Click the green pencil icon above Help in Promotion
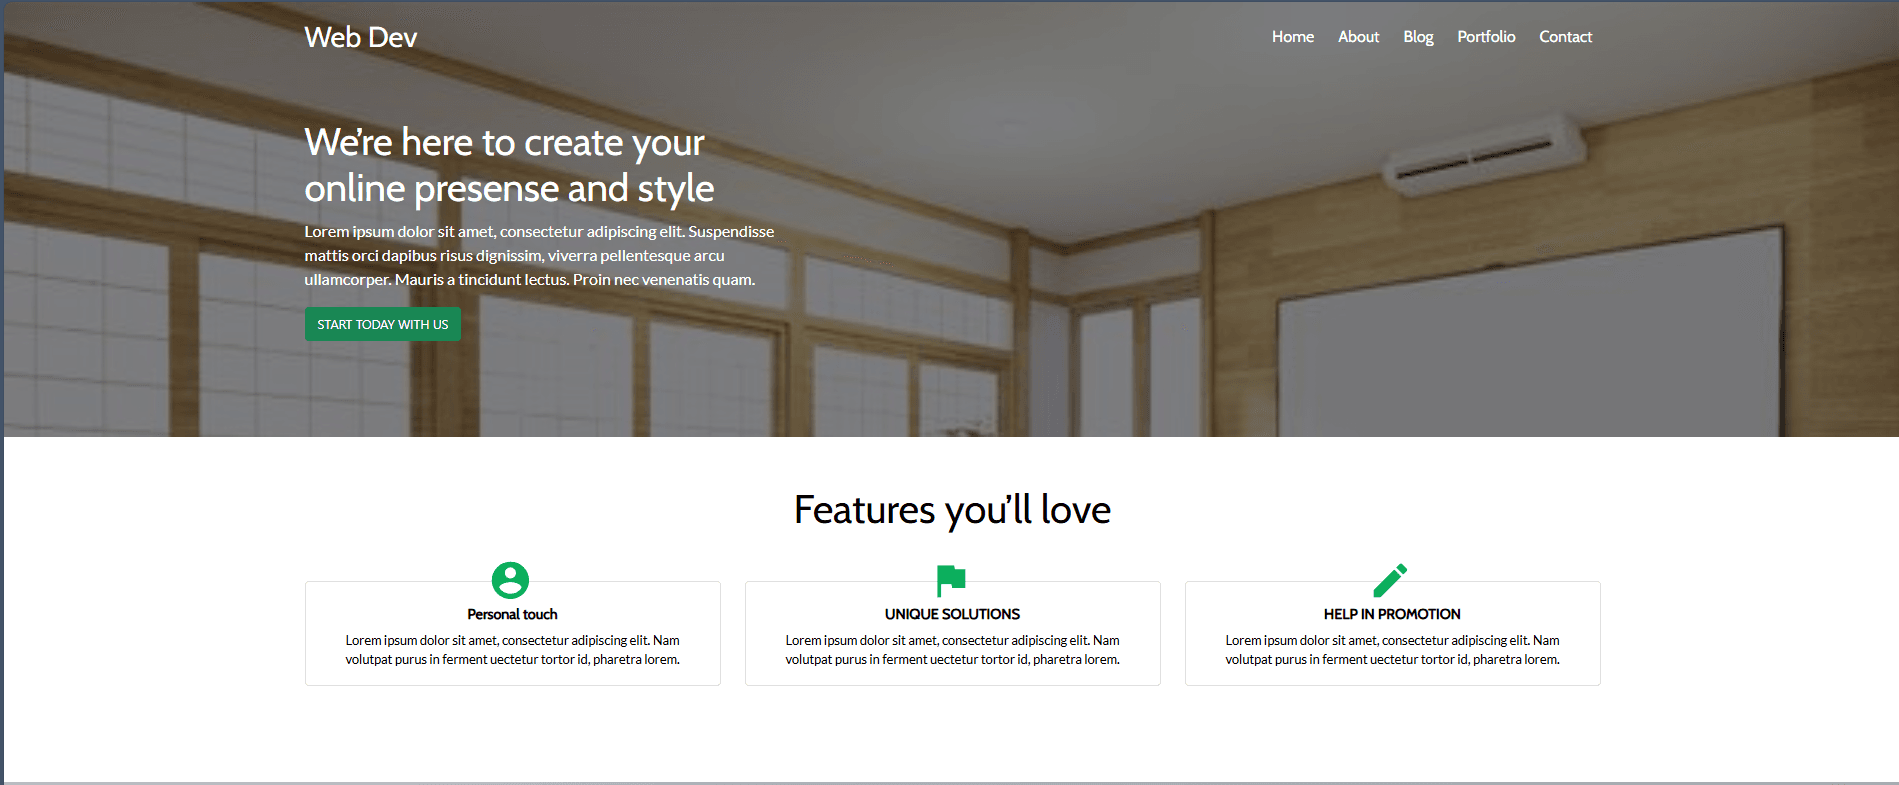This screenshot has width=1899, height=785. click(x=1390, y=580)
